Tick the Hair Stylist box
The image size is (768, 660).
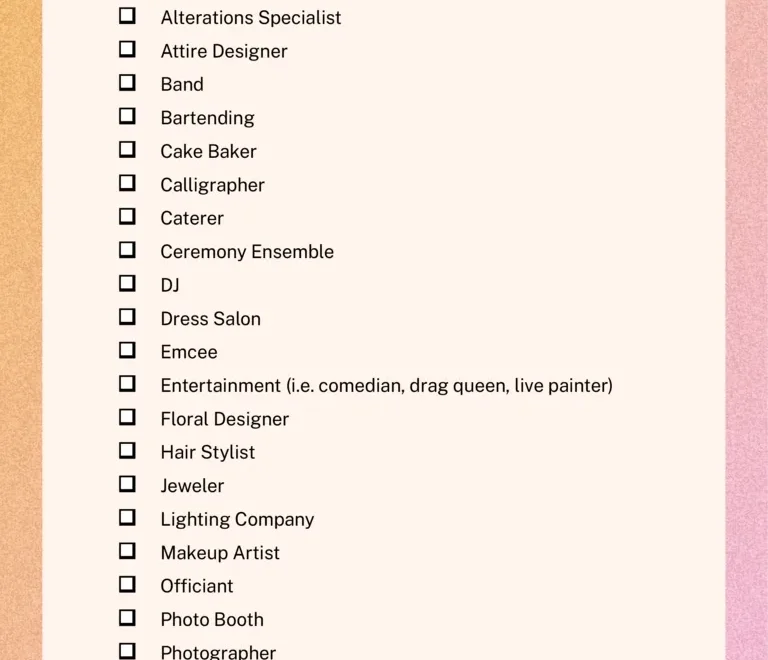[127, 450]
